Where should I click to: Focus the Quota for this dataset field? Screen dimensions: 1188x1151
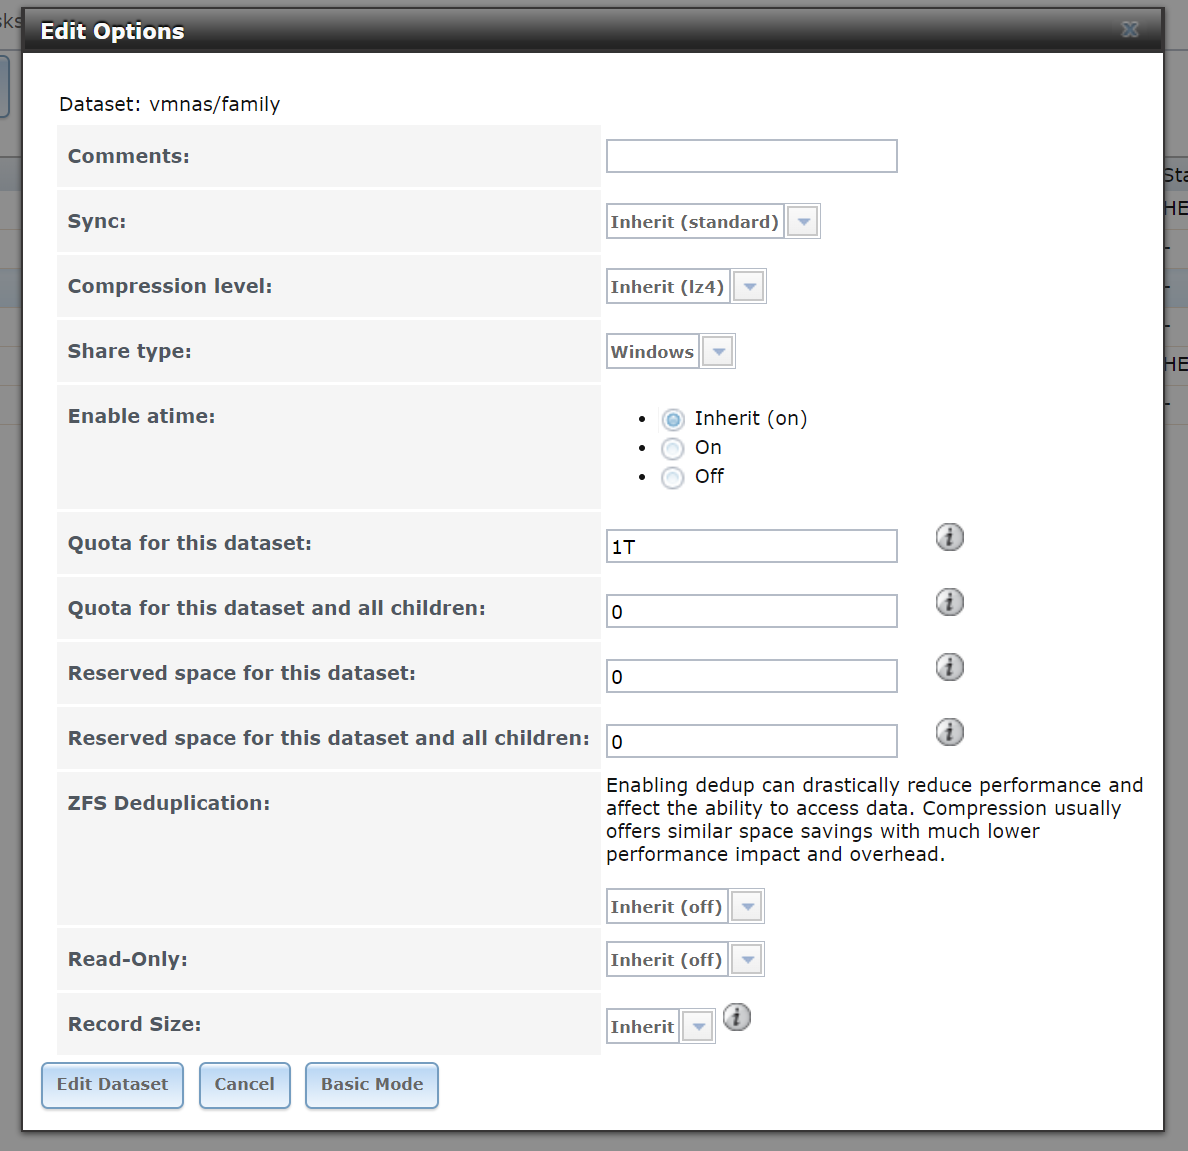tap(751, 546)
